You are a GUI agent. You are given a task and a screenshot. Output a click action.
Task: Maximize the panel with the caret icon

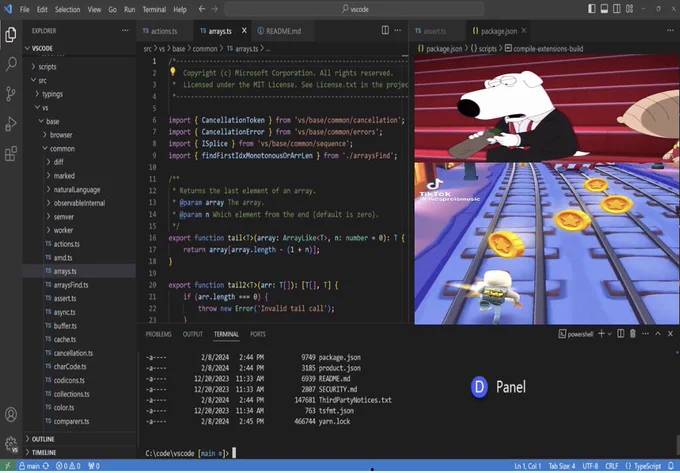[658, 333]
